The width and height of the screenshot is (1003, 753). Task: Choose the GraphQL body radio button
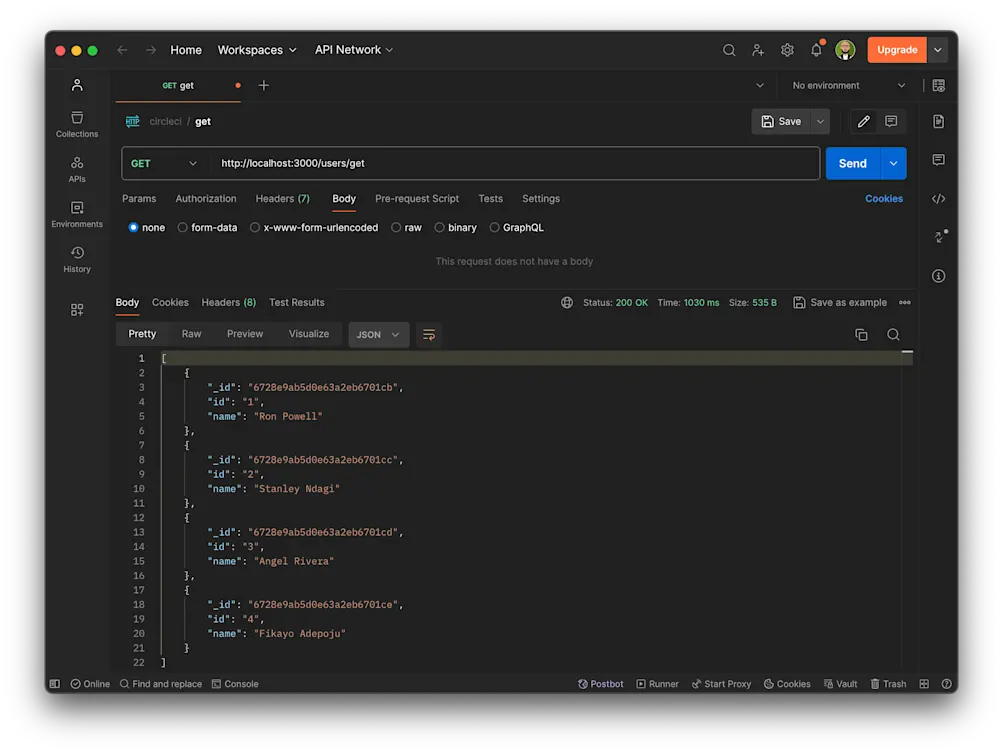tap(495, 228)
